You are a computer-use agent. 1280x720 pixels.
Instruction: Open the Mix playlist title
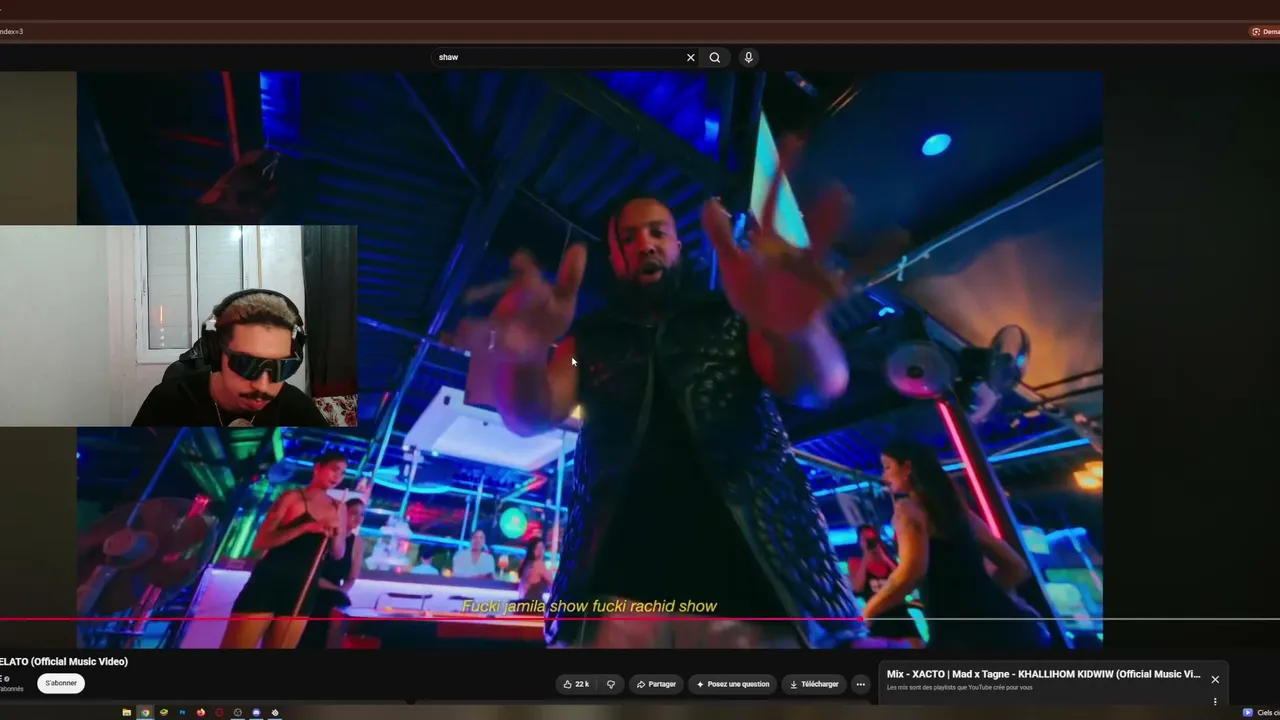point(1043,674)
